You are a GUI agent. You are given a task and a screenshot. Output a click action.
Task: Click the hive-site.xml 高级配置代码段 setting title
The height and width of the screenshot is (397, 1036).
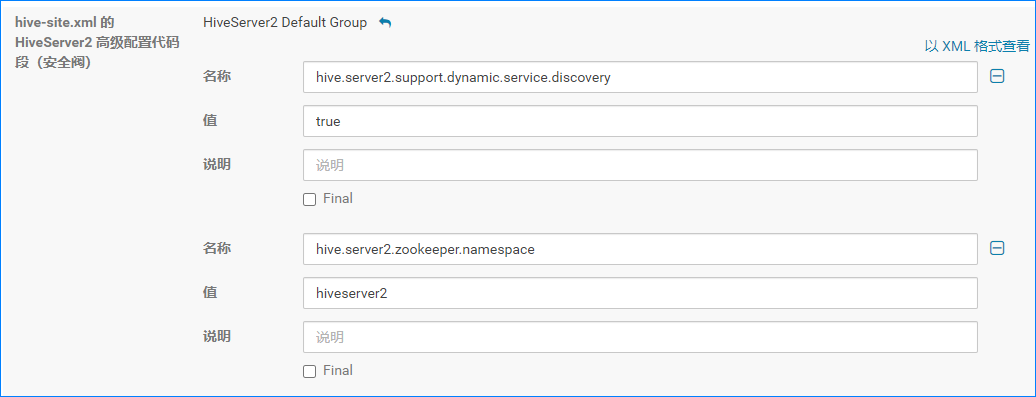click(97, 43)
